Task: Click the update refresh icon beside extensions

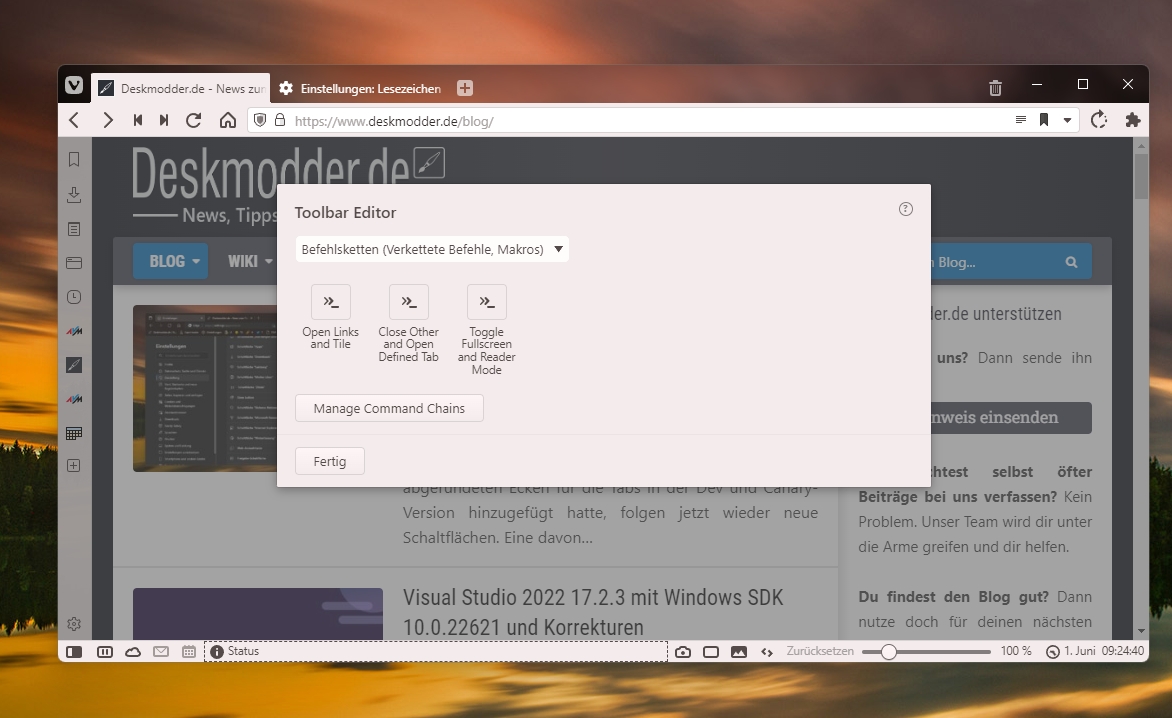Action: pos(1099,120)
